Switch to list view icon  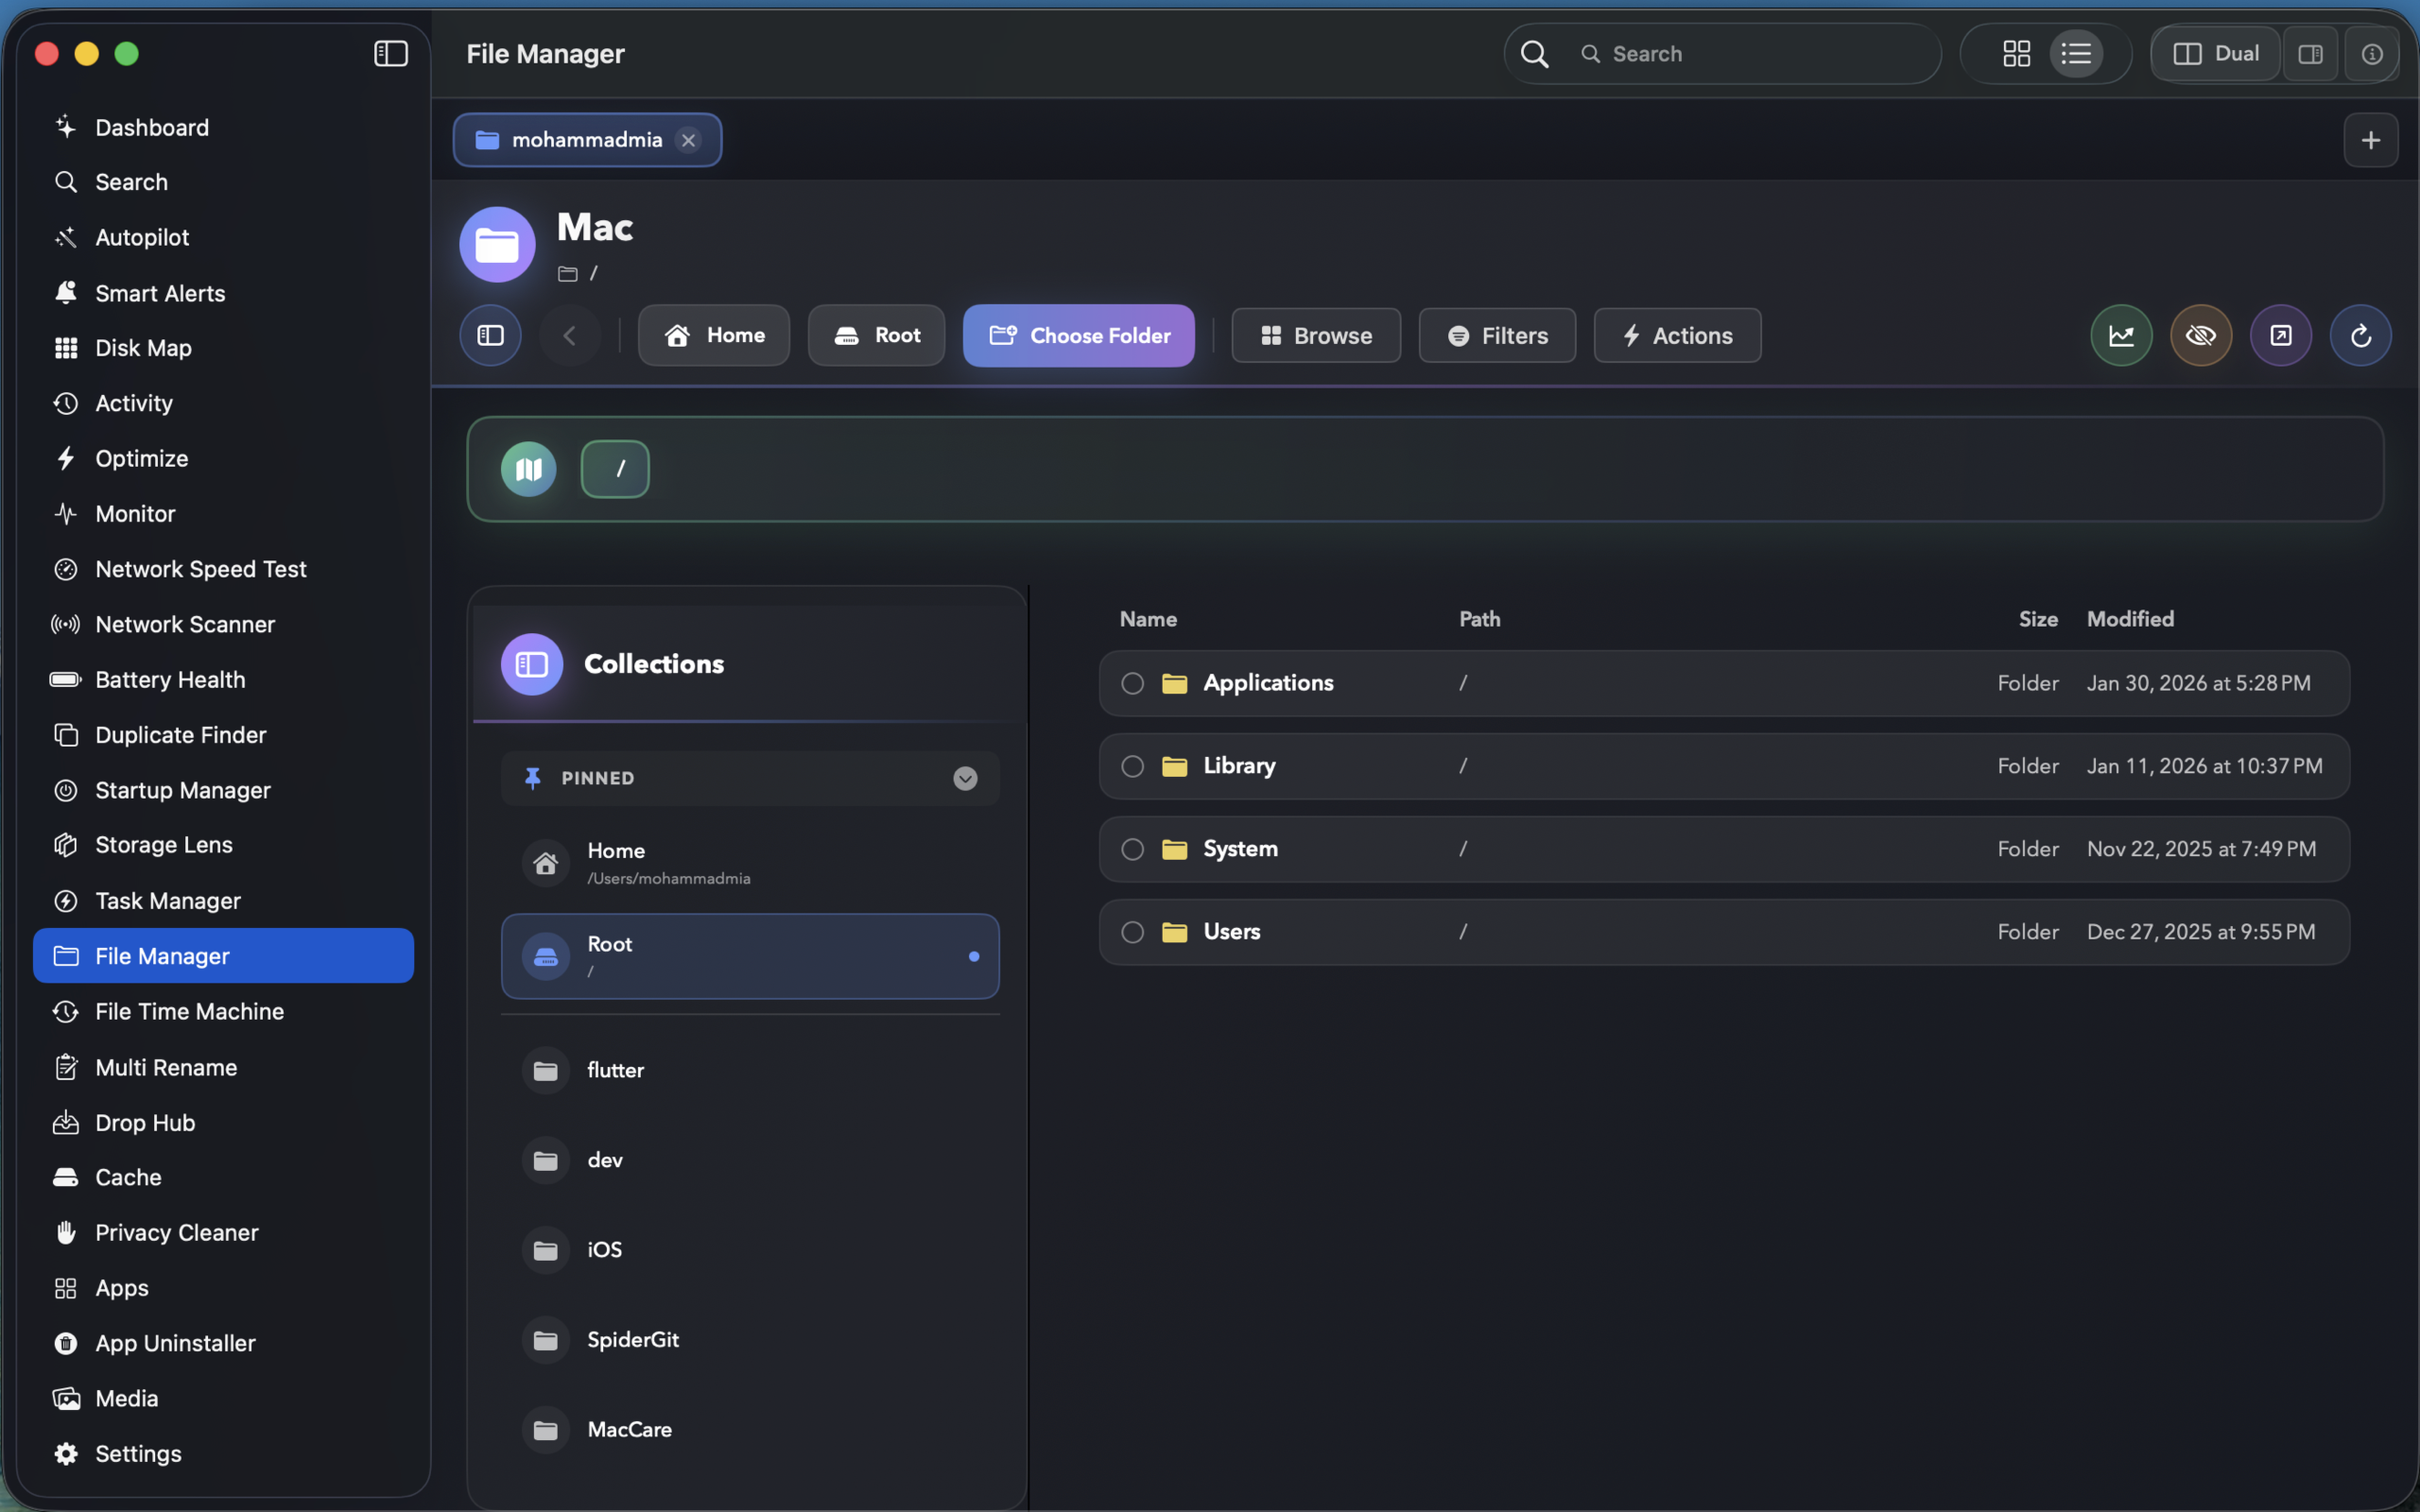tap(2076, 53)
